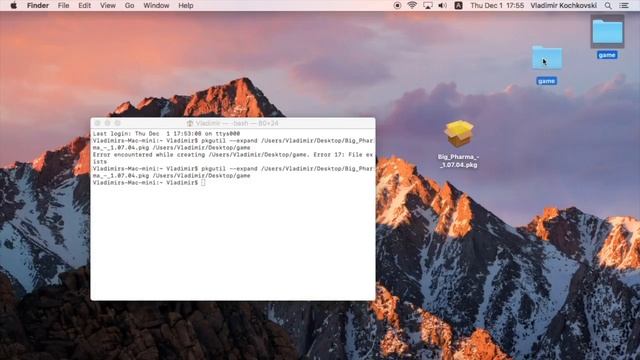Open the AirPlay display menu
The image size is (640, 360).
428,5
